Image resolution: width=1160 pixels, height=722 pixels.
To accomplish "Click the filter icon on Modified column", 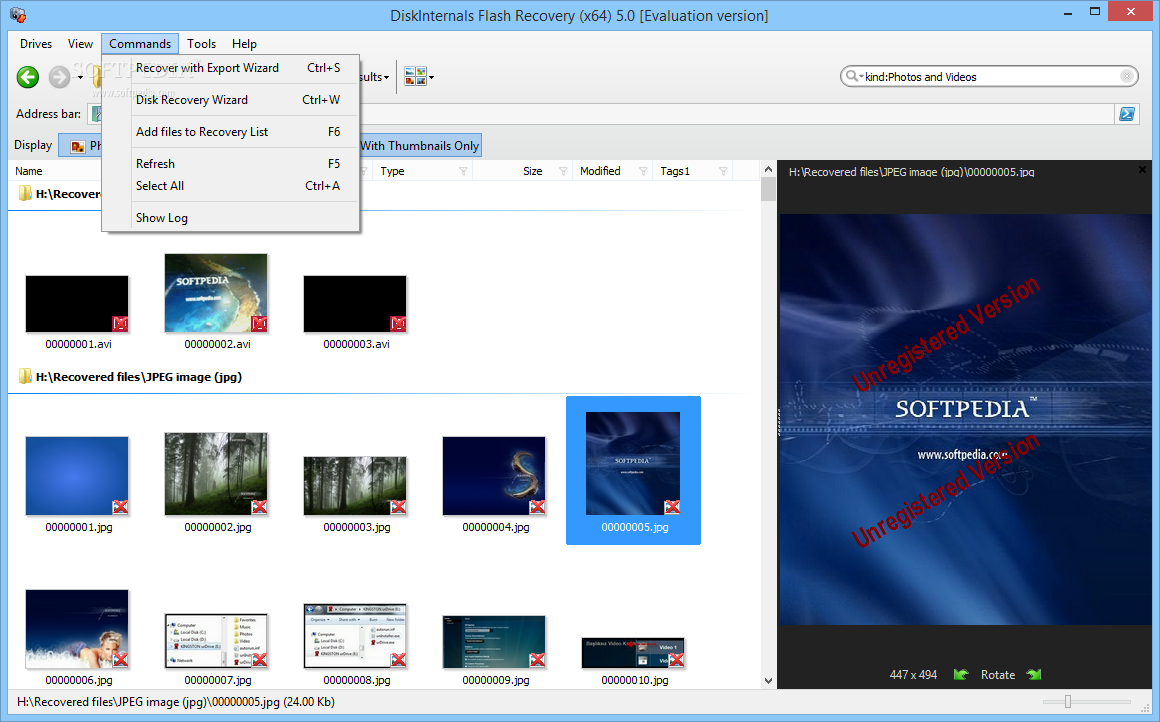I will coord(643,171).
